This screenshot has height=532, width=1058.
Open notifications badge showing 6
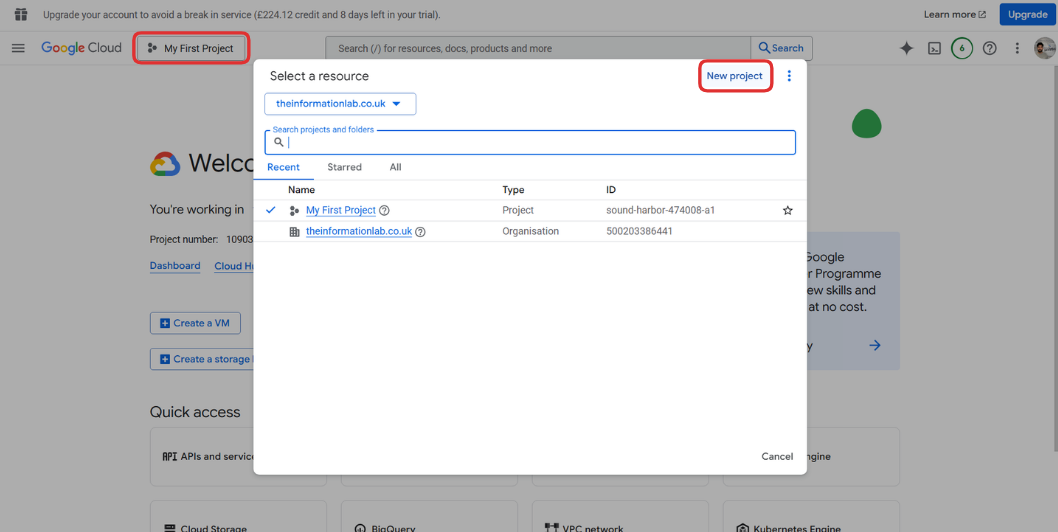click(x=962, y=49)
